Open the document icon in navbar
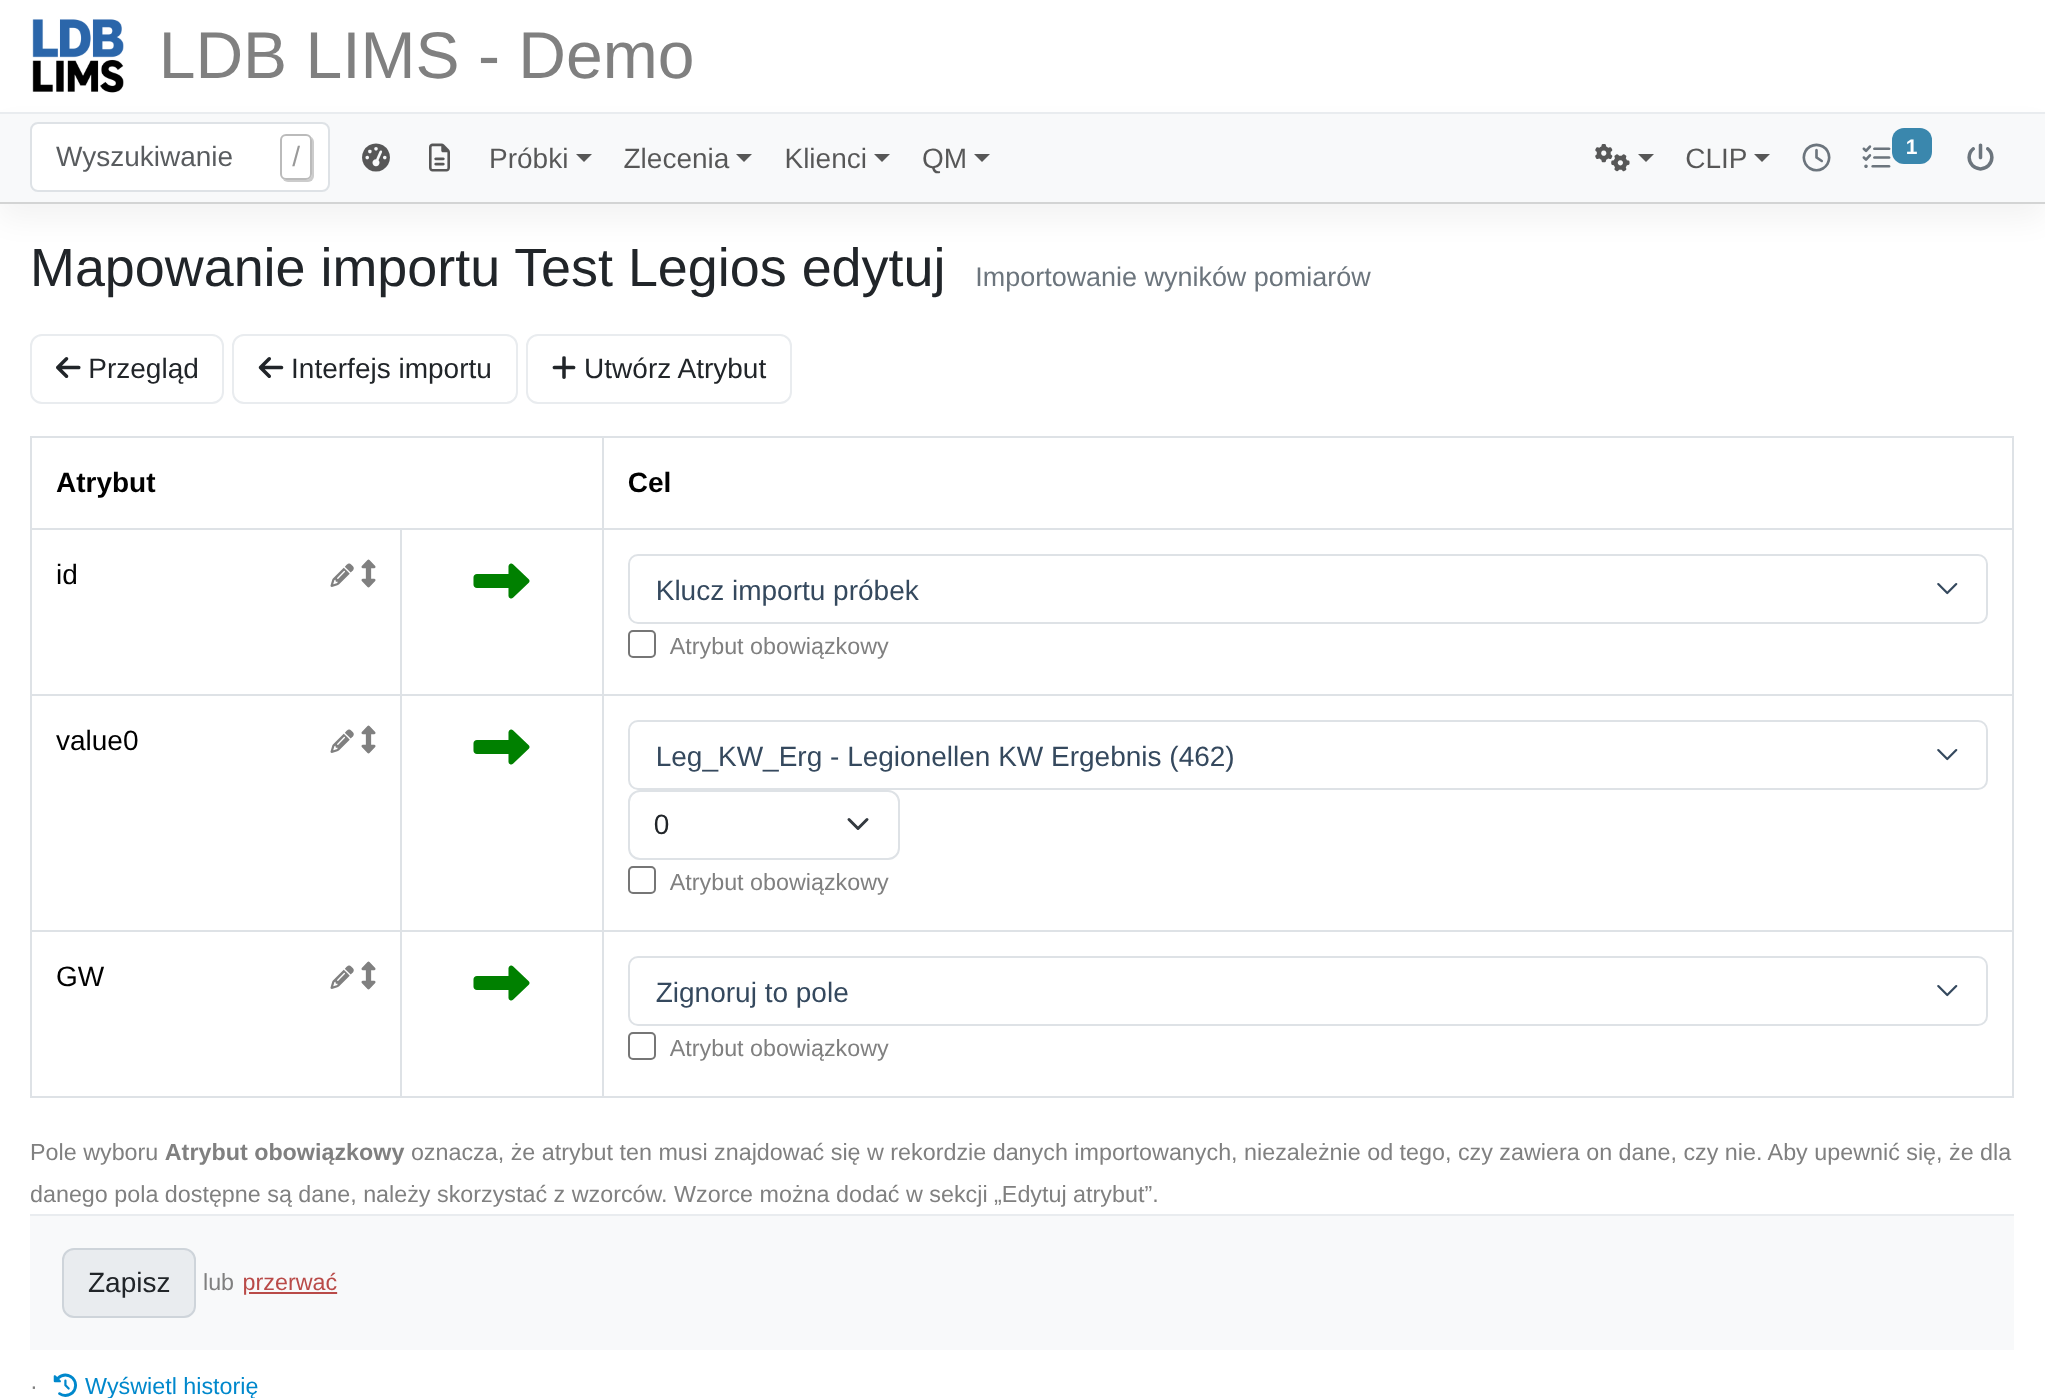Image resolution: width=2045 pixels, height=1398 pixels. 439,158
